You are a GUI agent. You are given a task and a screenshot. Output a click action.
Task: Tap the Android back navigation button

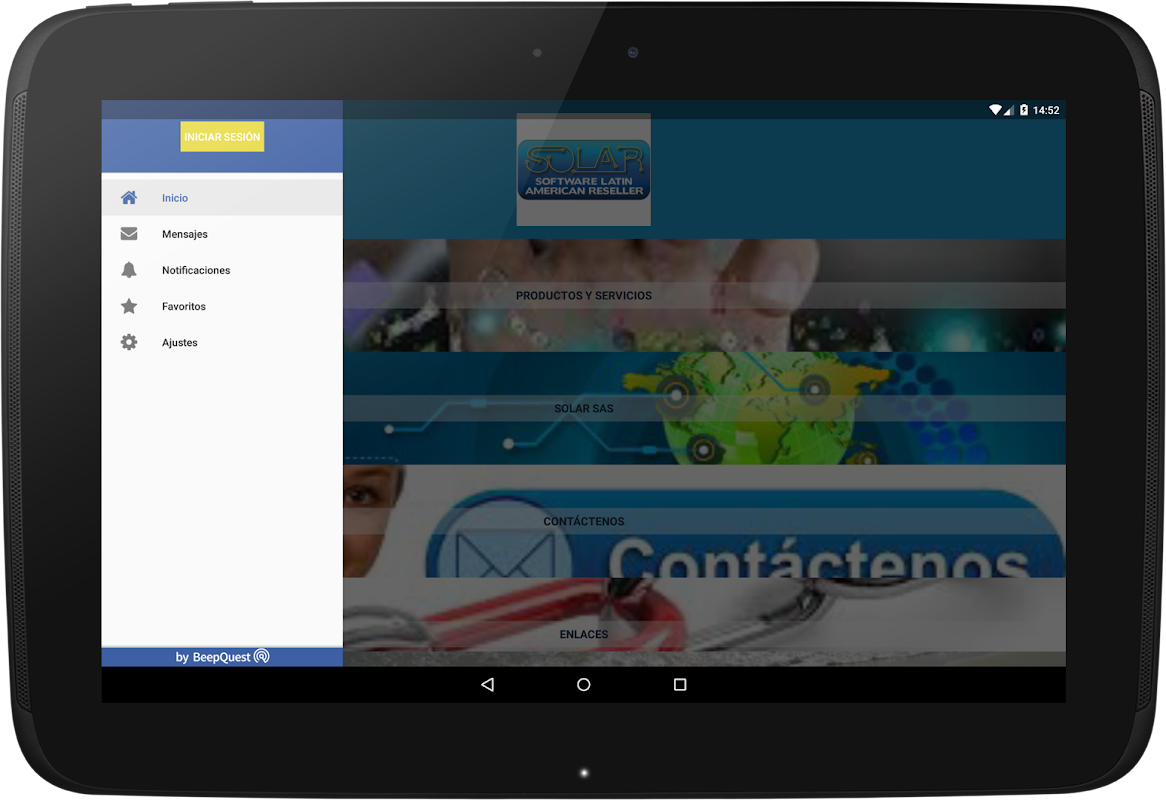(x=488, y=685)
